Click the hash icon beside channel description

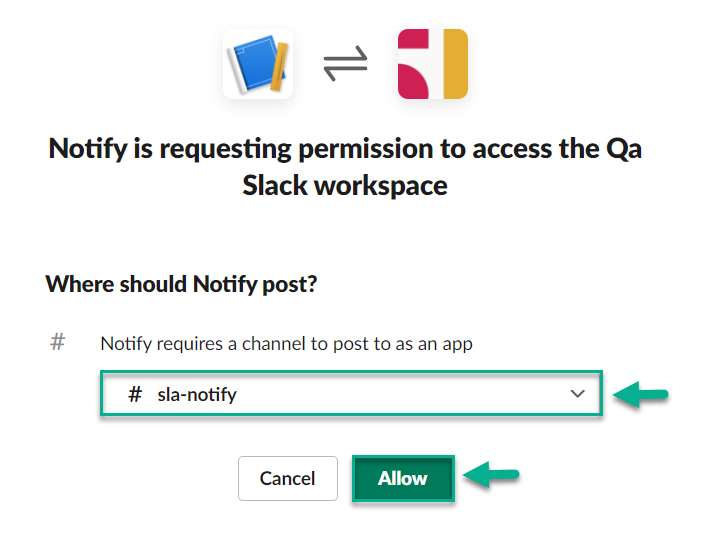pyautogui.click(x=58, y=342)
